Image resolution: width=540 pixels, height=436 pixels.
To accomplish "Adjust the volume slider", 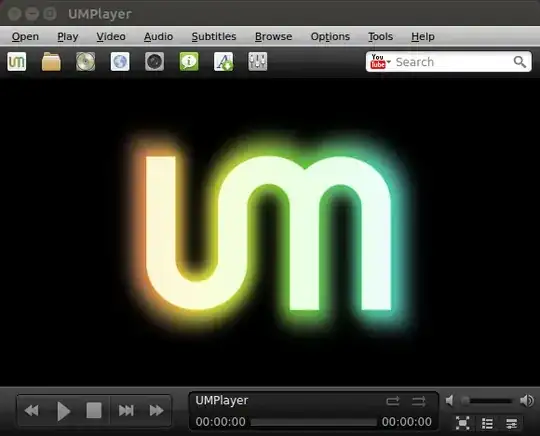I will [x=488, y=401].
